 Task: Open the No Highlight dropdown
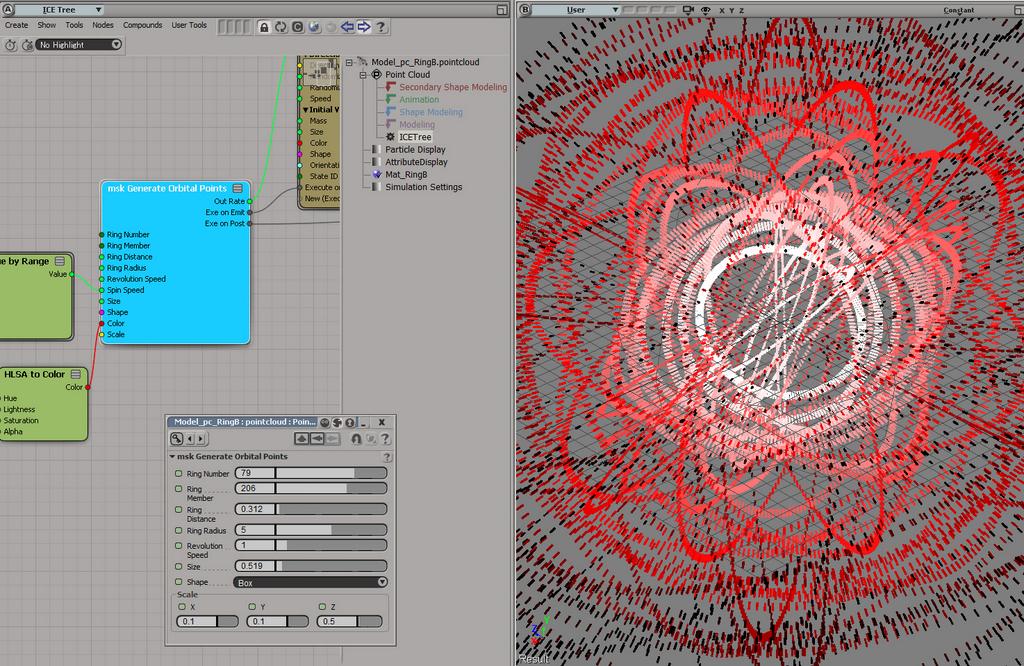(x=78, y=45)
